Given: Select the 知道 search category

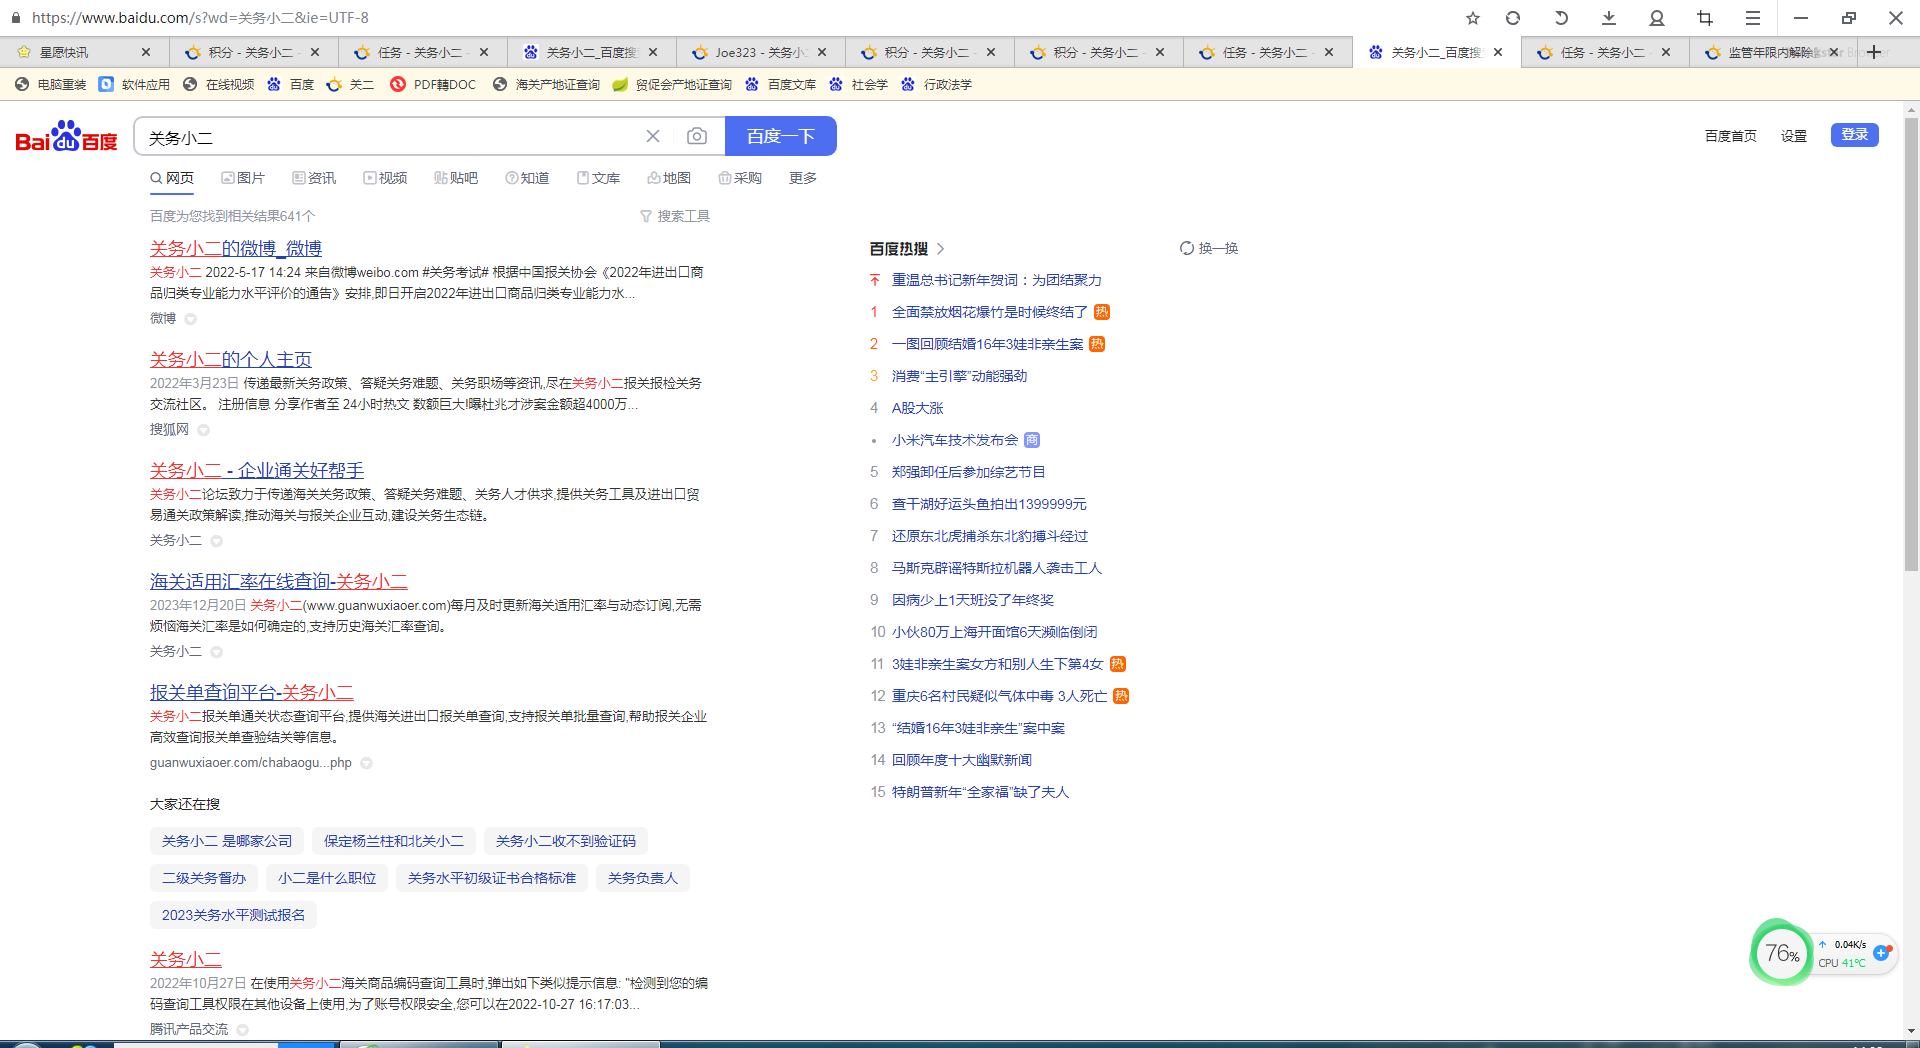Looking at the screenshot, I should pos(527,178).
